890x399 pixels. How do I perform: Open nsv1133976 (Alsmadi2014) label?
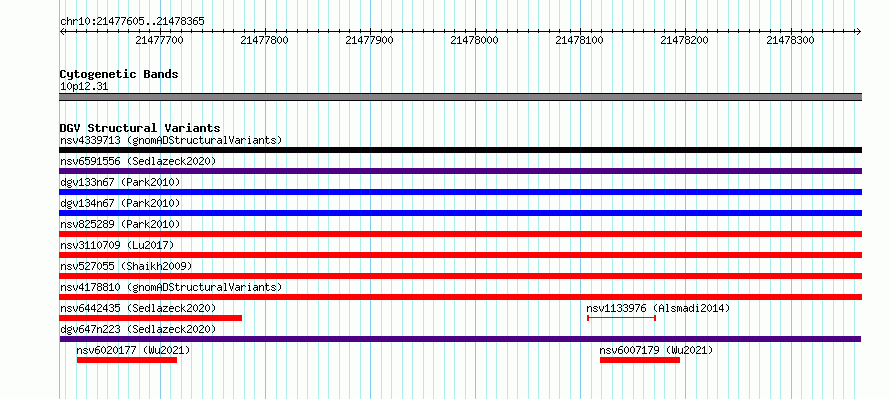[658, 308]
